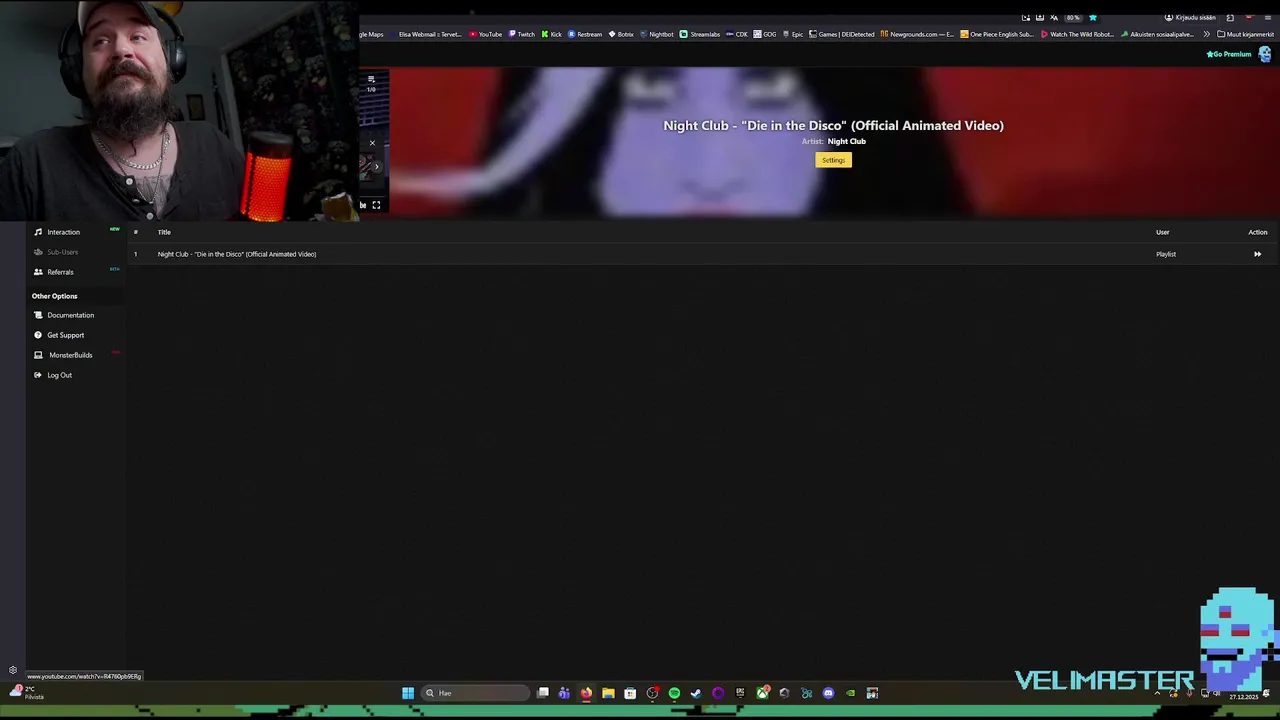Image resolution: width=1280 pixels, height=720 pixels.
Task: Open the Twitch bookmark
Action: click(x=521, y=34)
